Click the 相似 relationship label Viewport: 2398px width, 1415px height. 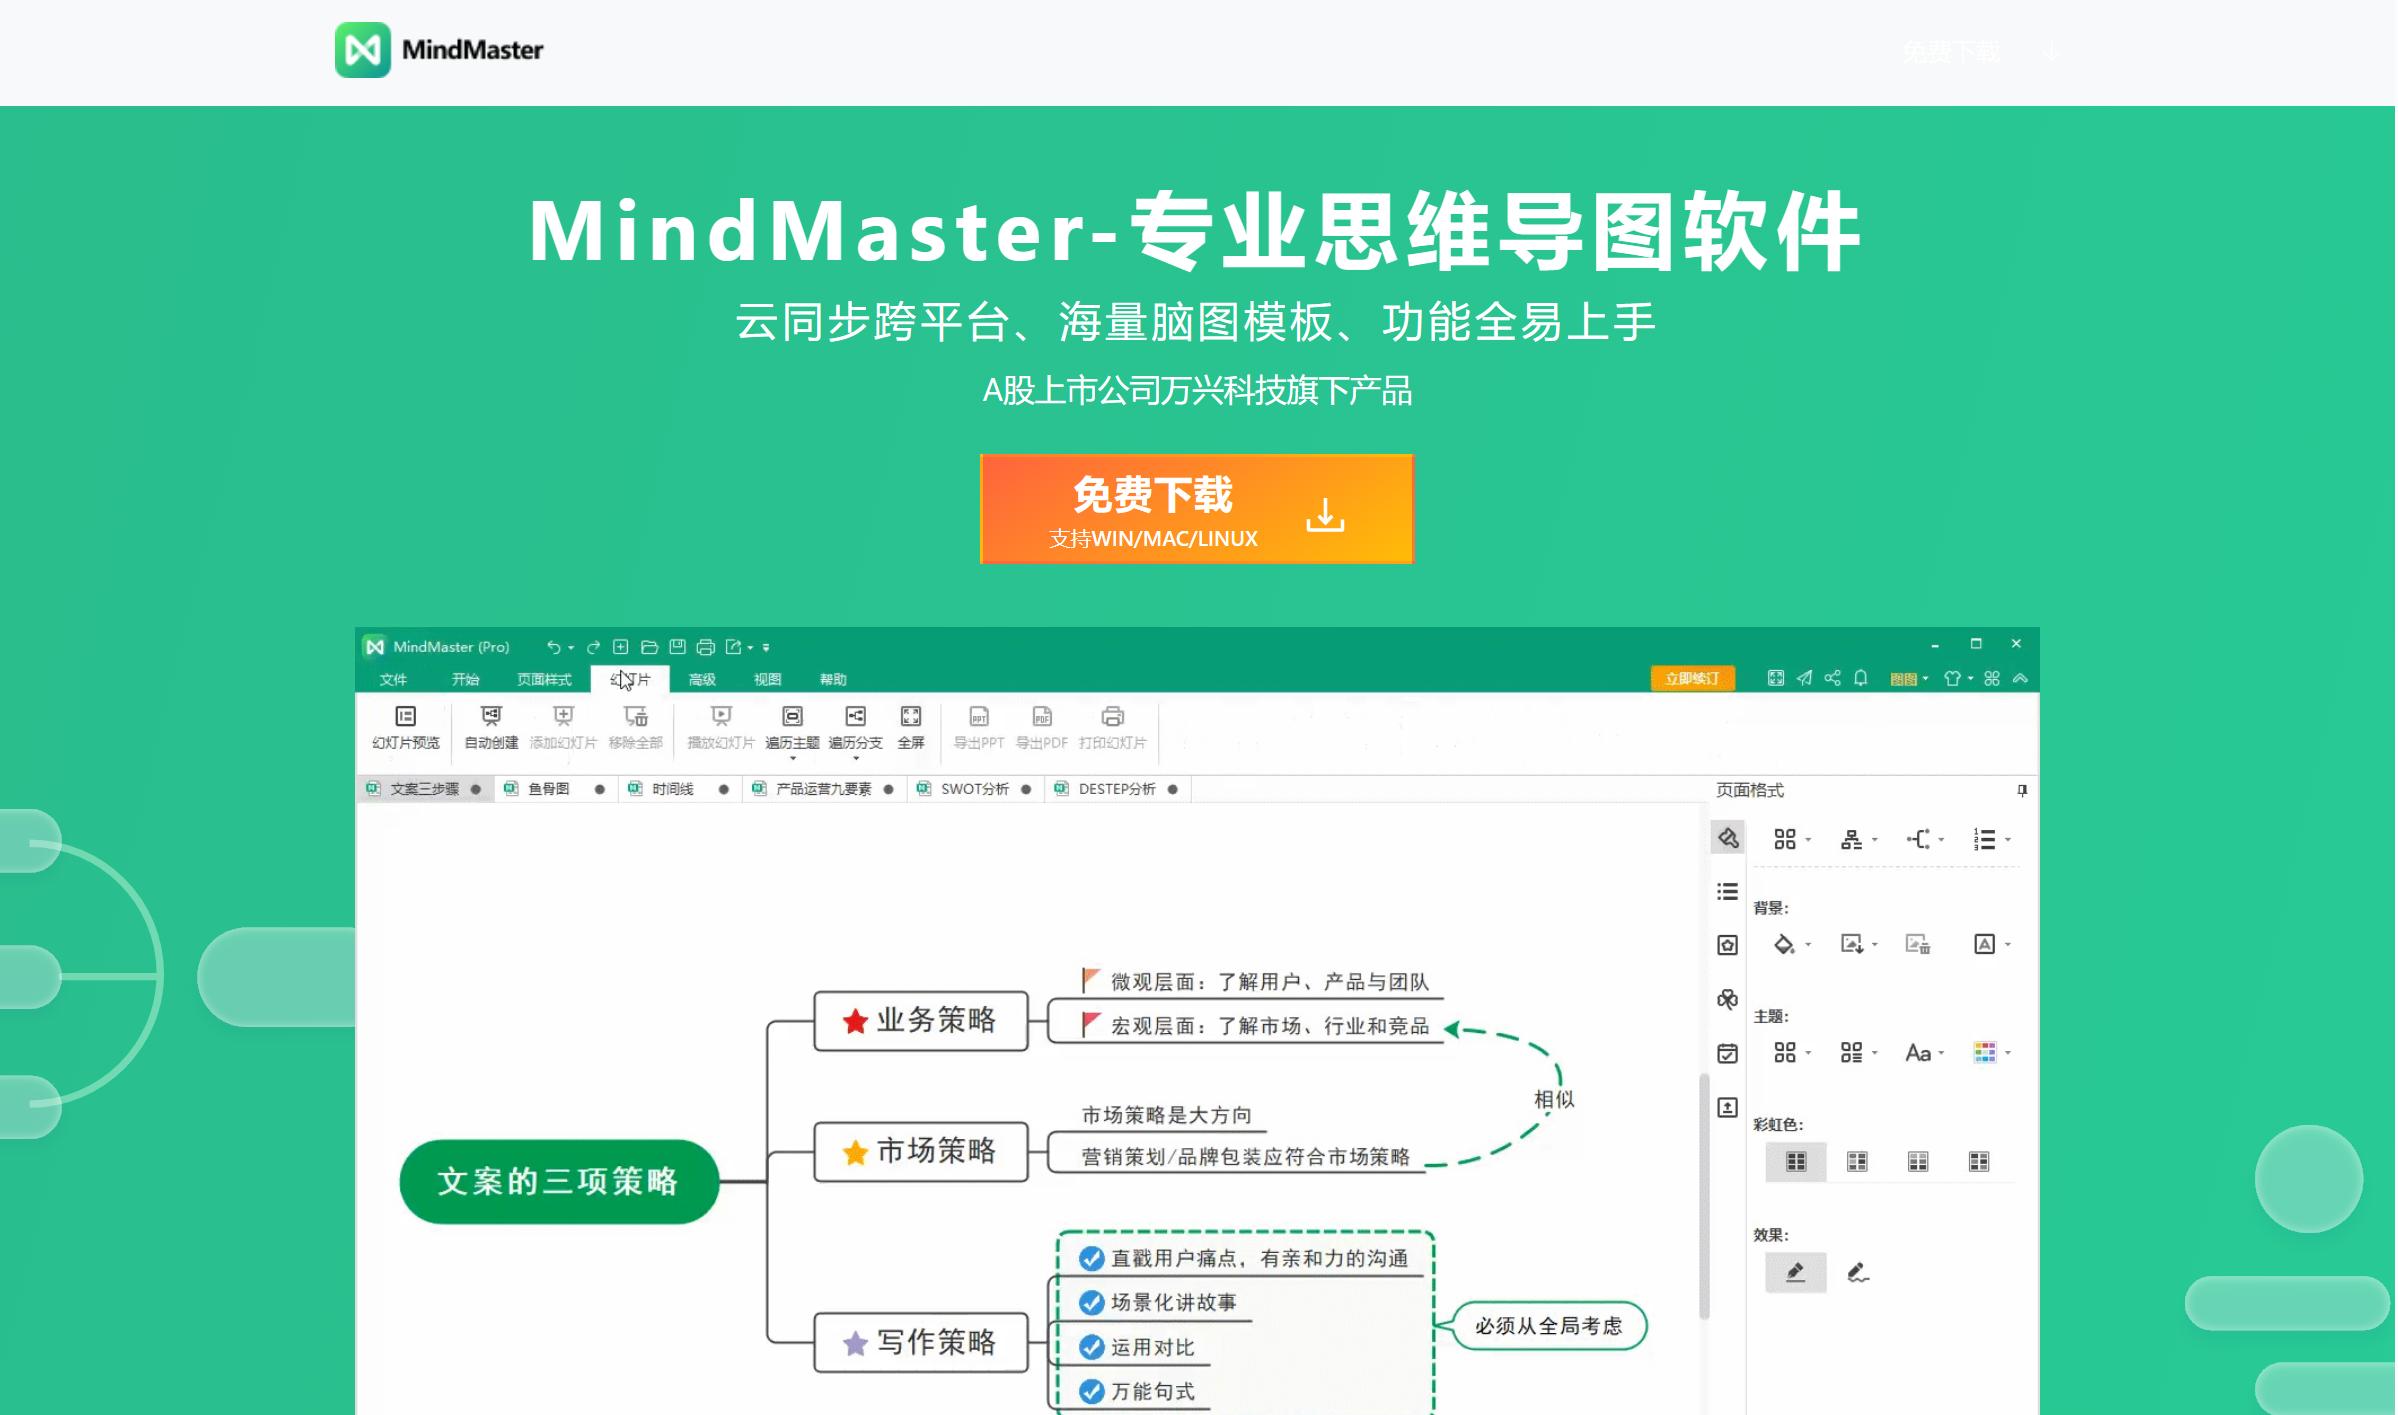[x=1554, y=1099]
